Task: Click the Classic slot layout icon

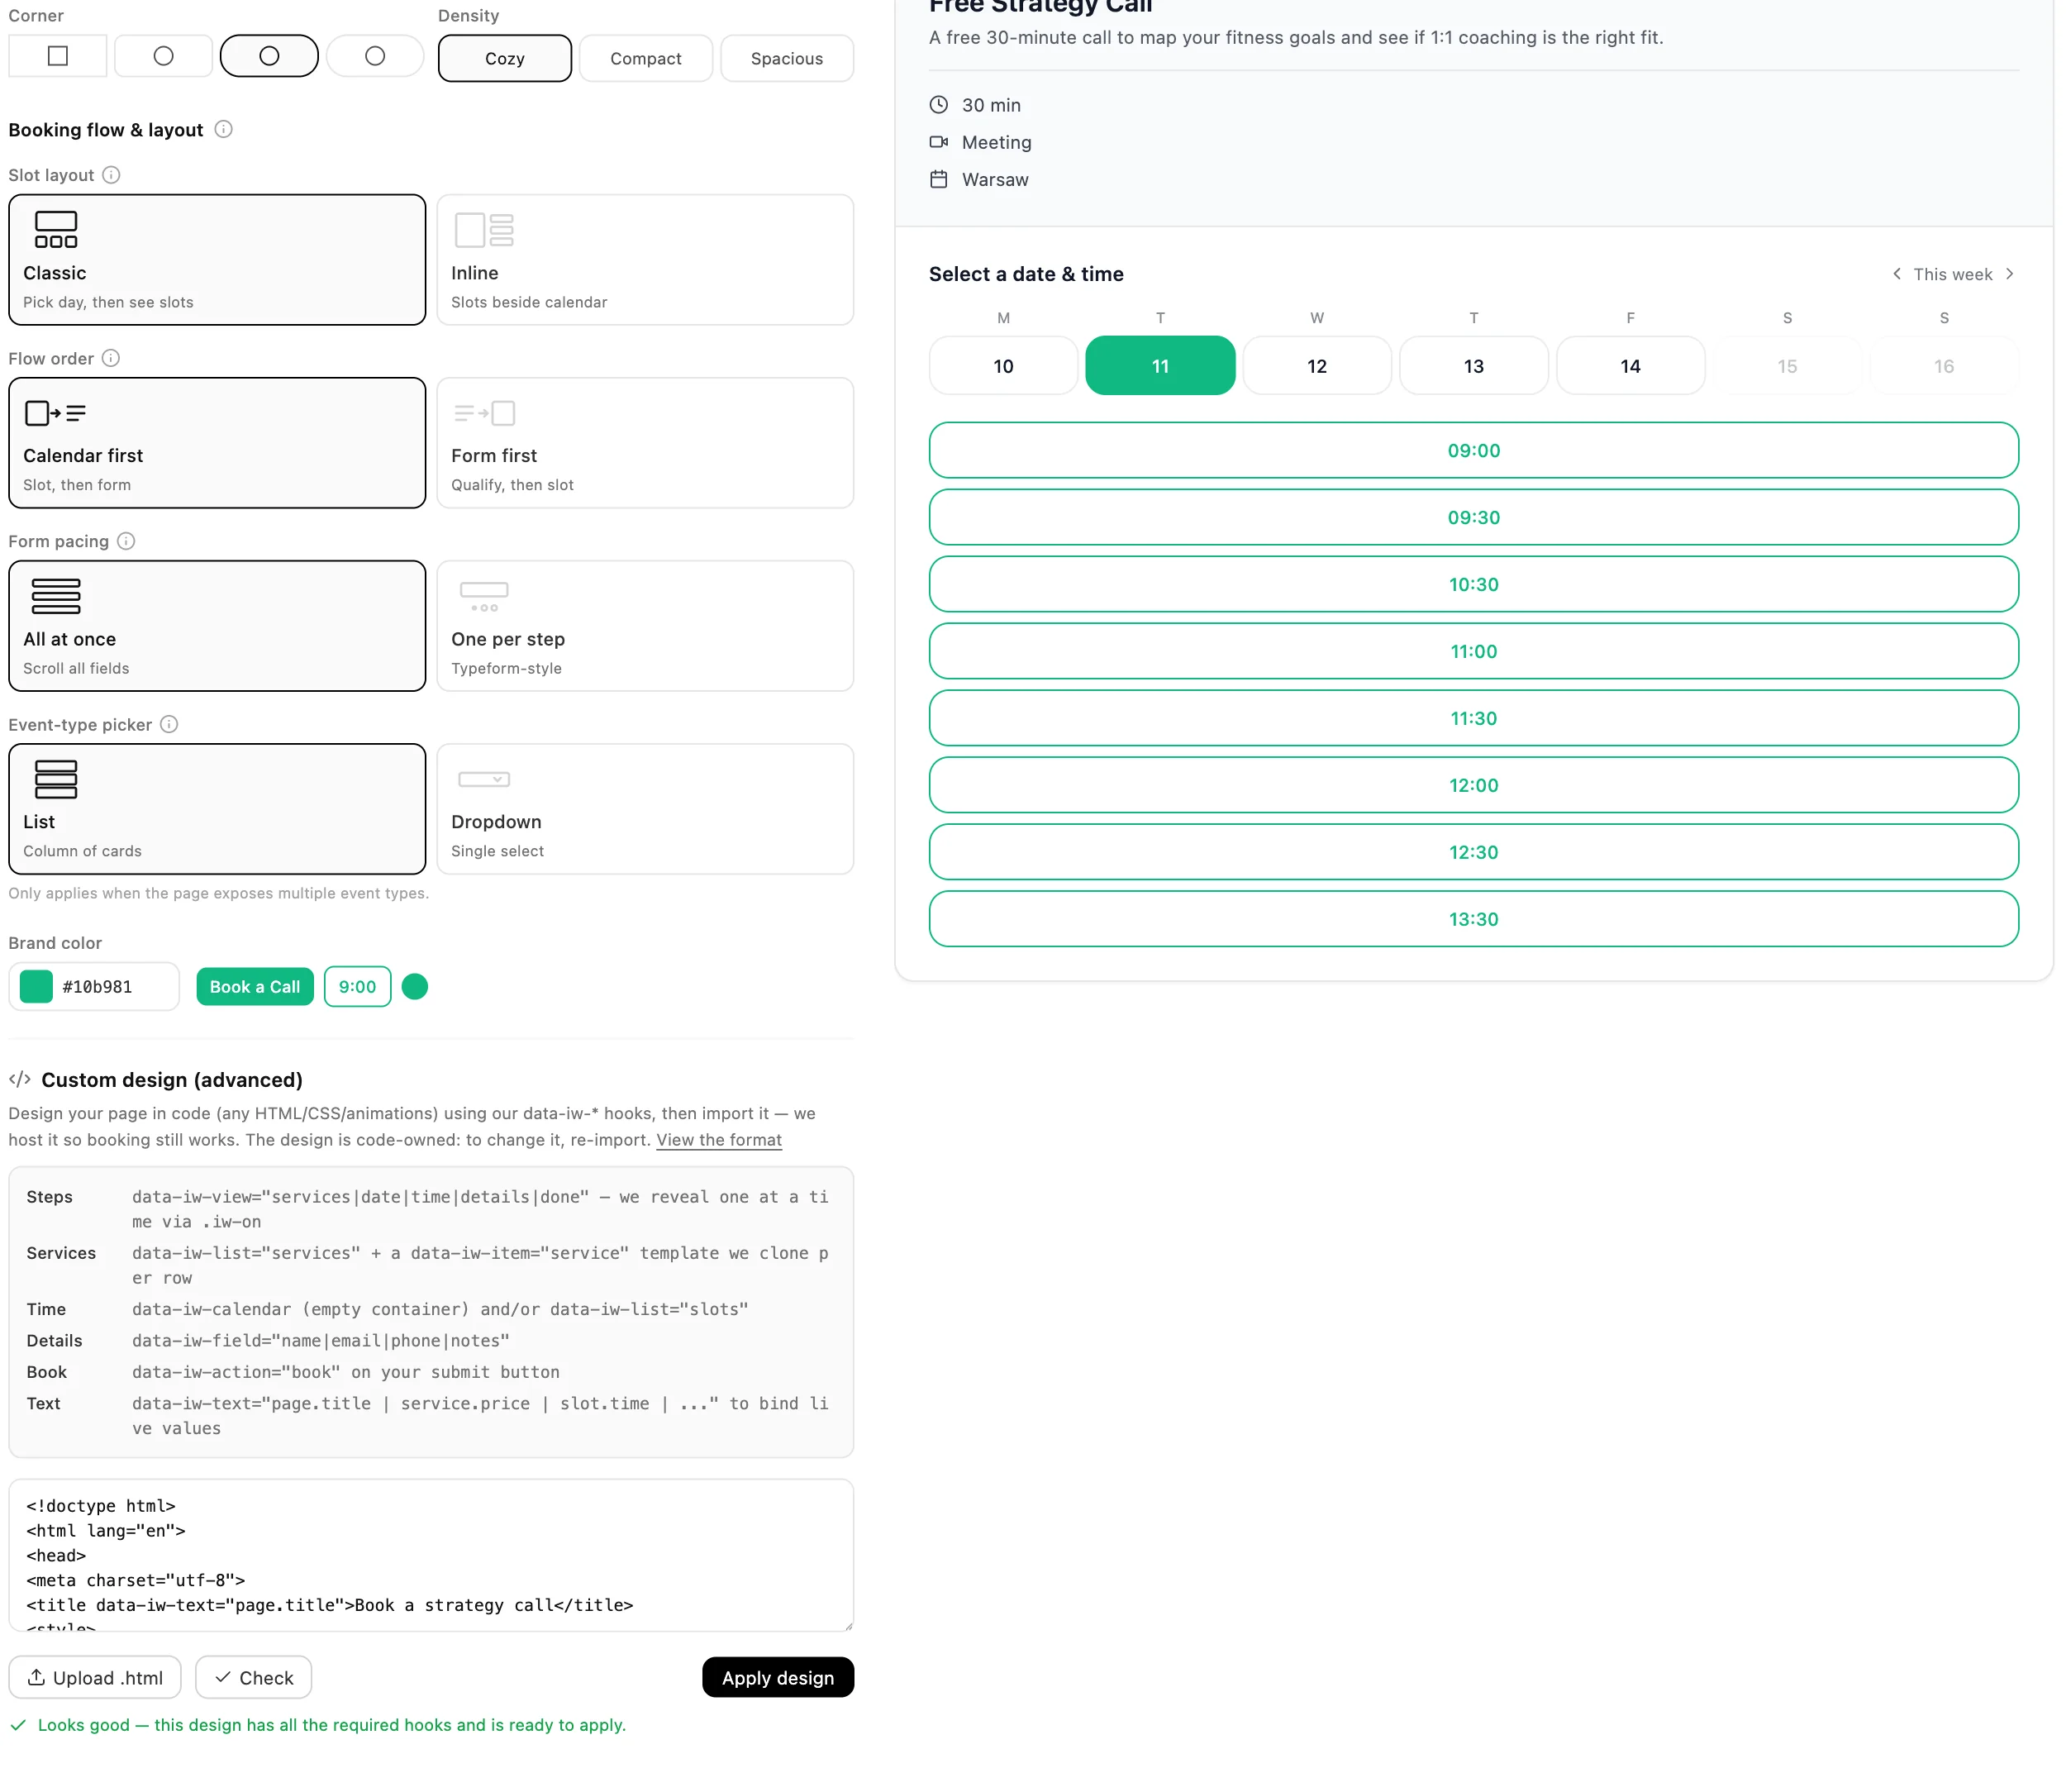Action: pos(56,230)
